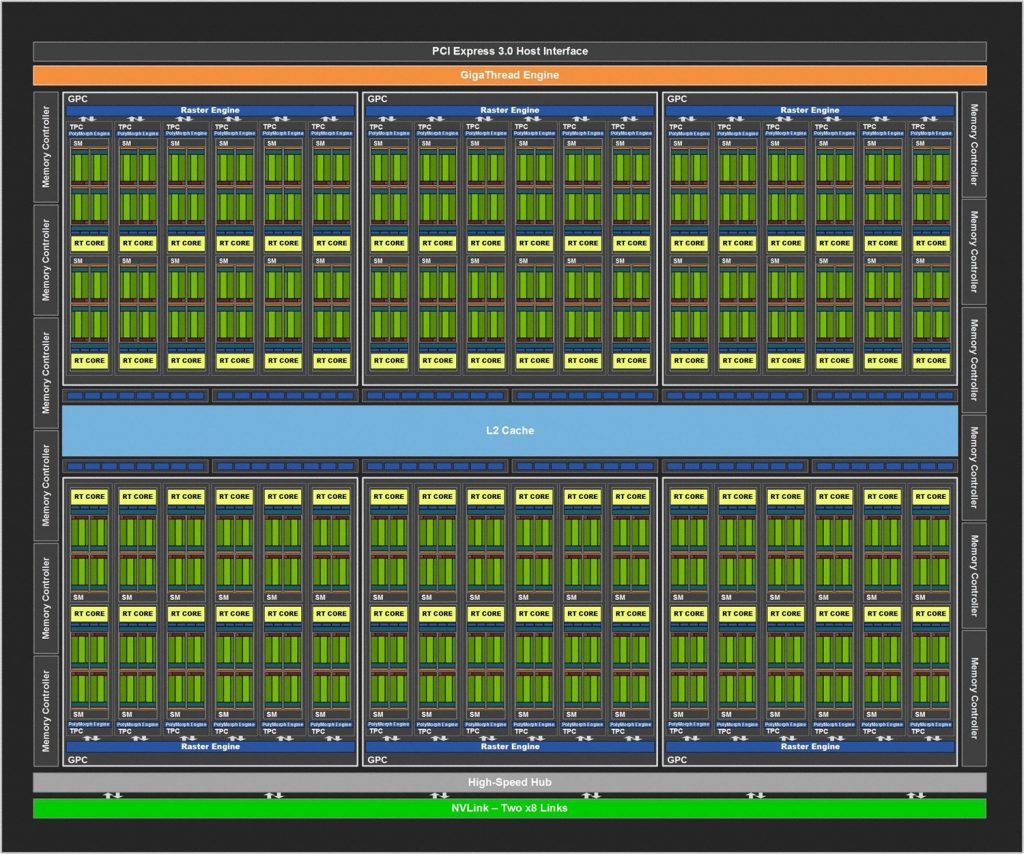Click the bottommost Memory Controller on the left
This screenshot has height=854, width=1024.
46,710
